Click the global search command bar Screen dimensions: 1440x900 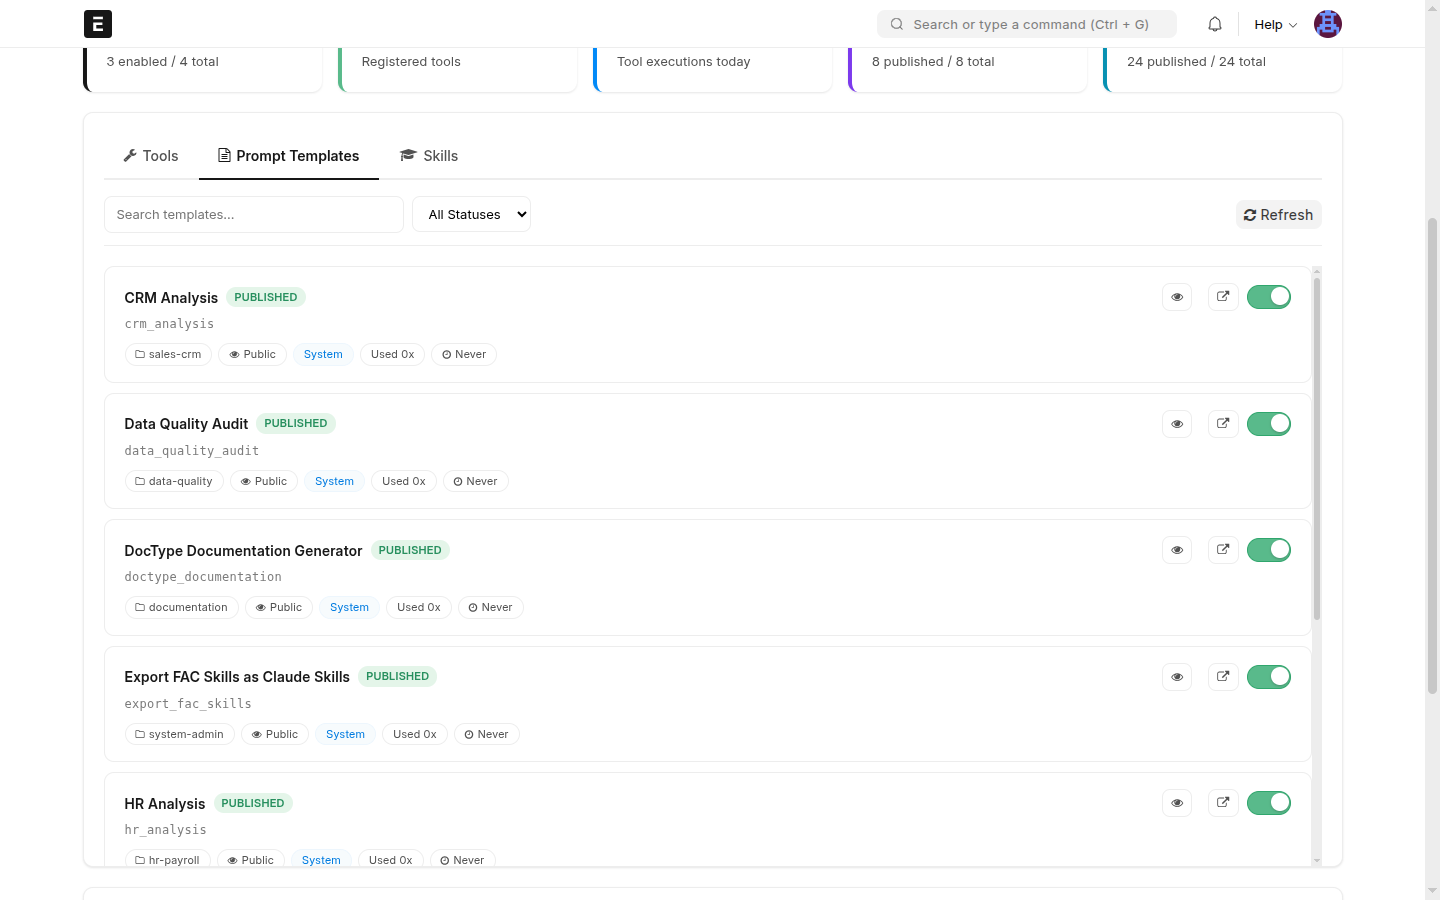tap(1027, 24)
